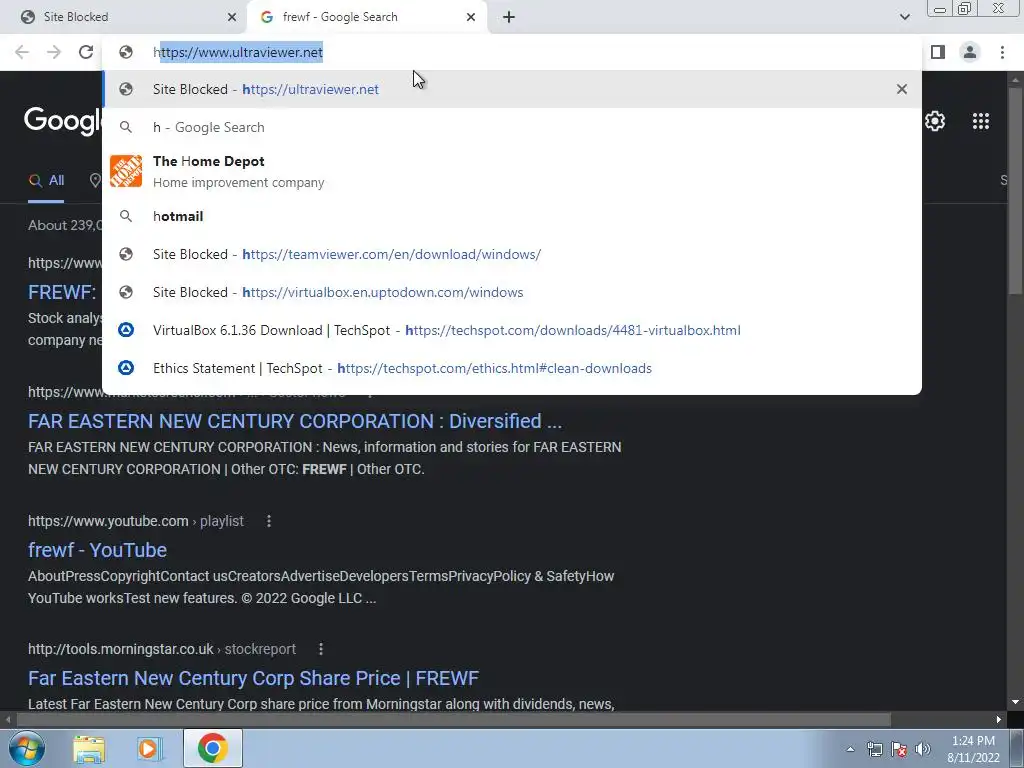Click the Chrome taskbar icon
The height and width of the screenshot is (768, 1024).
coord(212,748)
